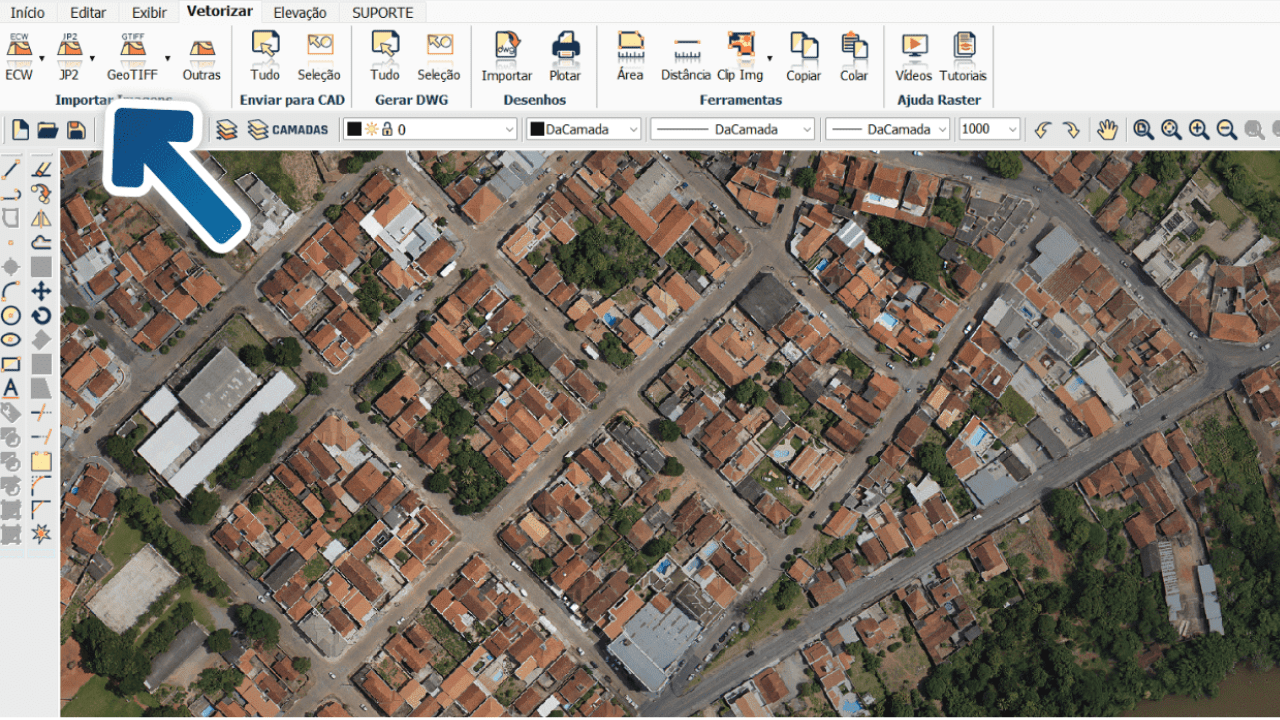Open the Tutoriais help

pos(963,56)
